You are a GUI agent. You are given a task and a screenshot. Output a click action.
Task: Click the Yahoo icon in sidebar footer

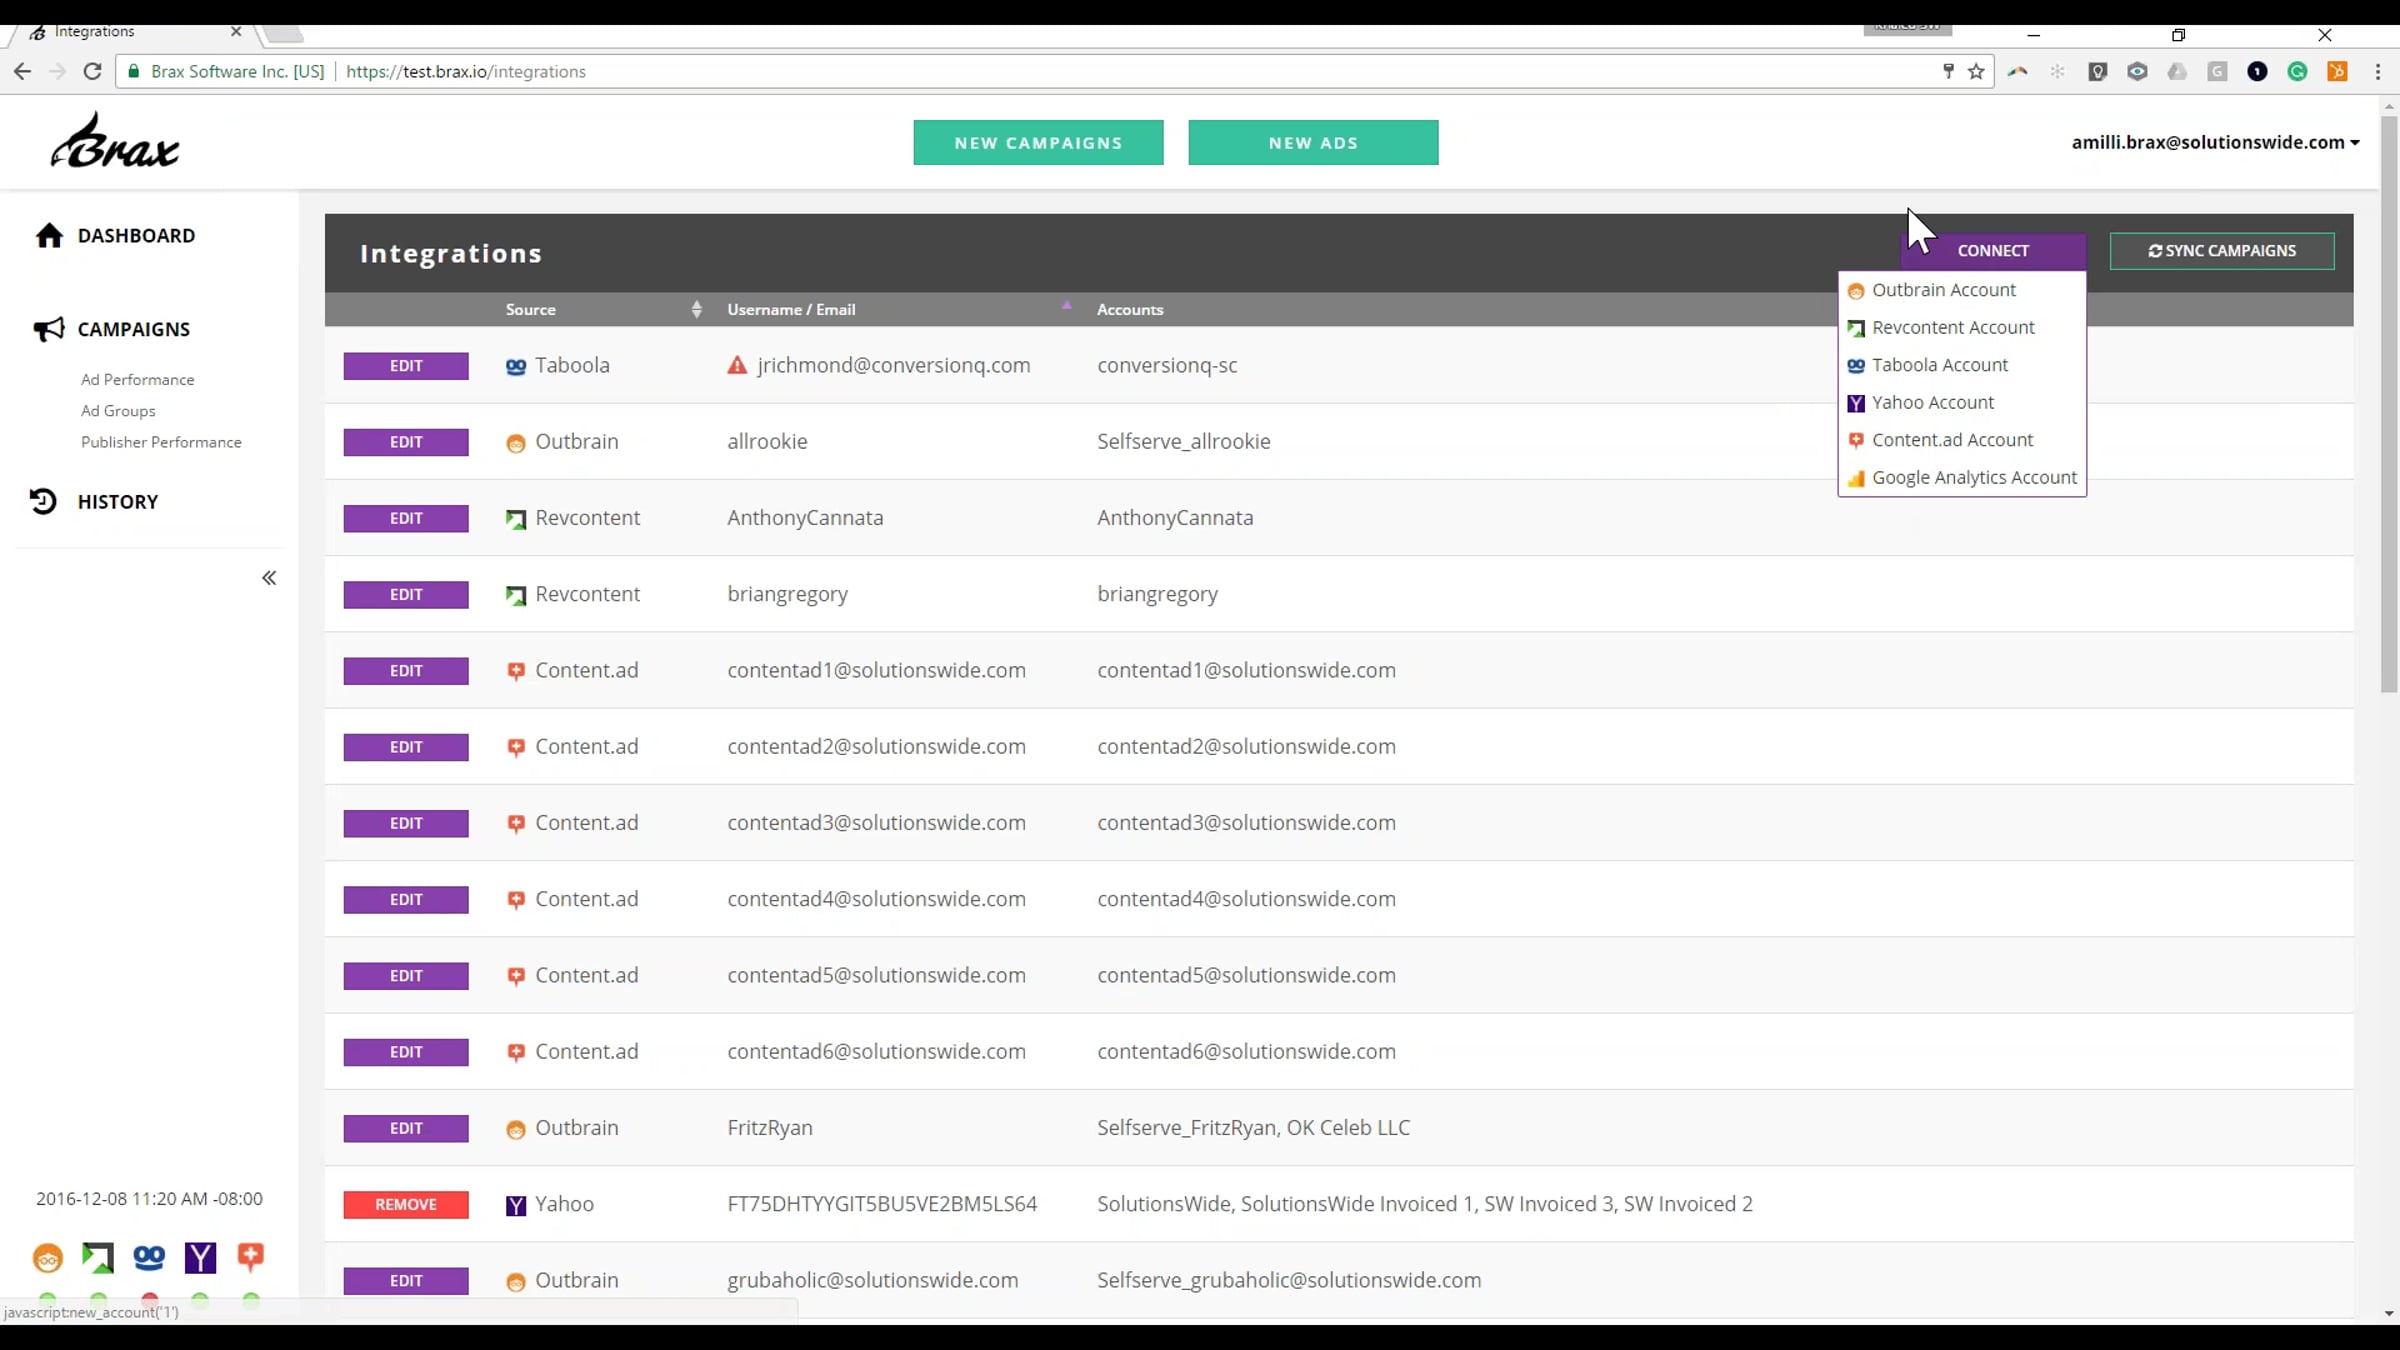(200, 1257)
